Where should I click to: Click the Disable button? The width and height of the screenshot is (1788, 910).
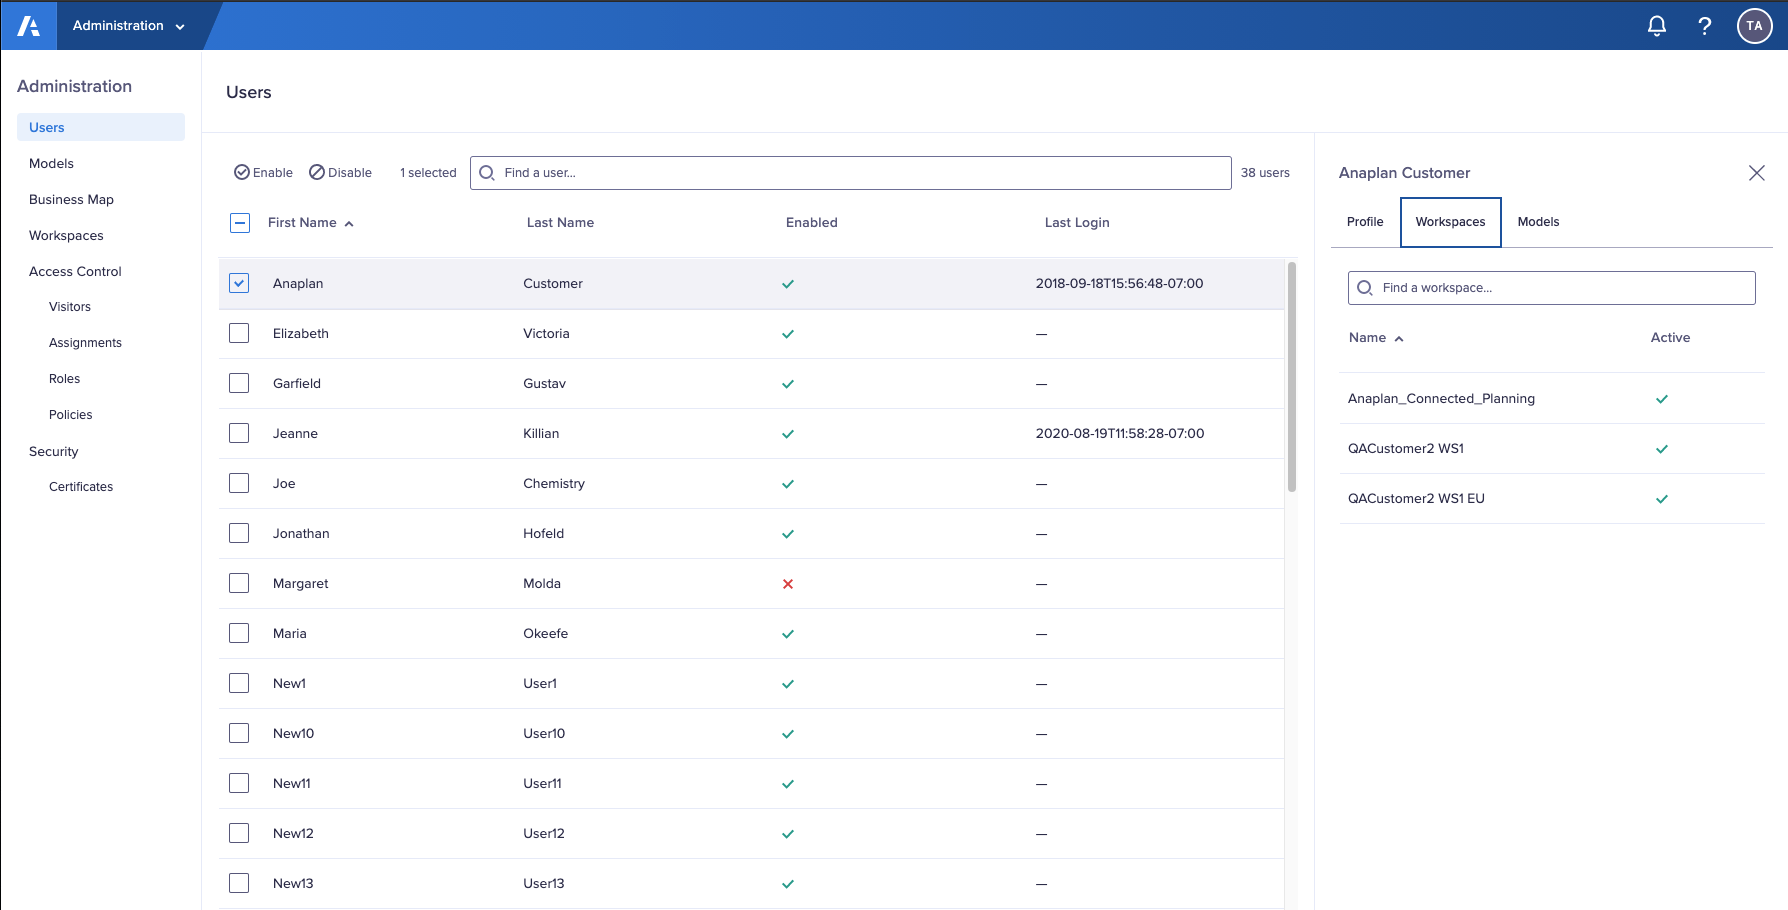[x=341, y=173]
